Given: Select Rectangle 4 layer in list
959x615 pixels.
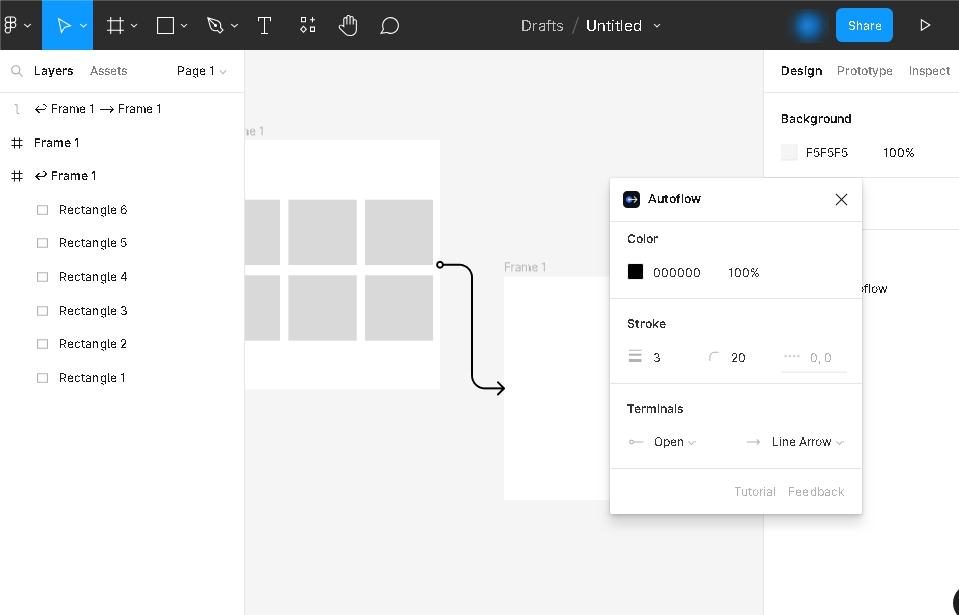Looking at the screenshot, I should pos(93,277).
